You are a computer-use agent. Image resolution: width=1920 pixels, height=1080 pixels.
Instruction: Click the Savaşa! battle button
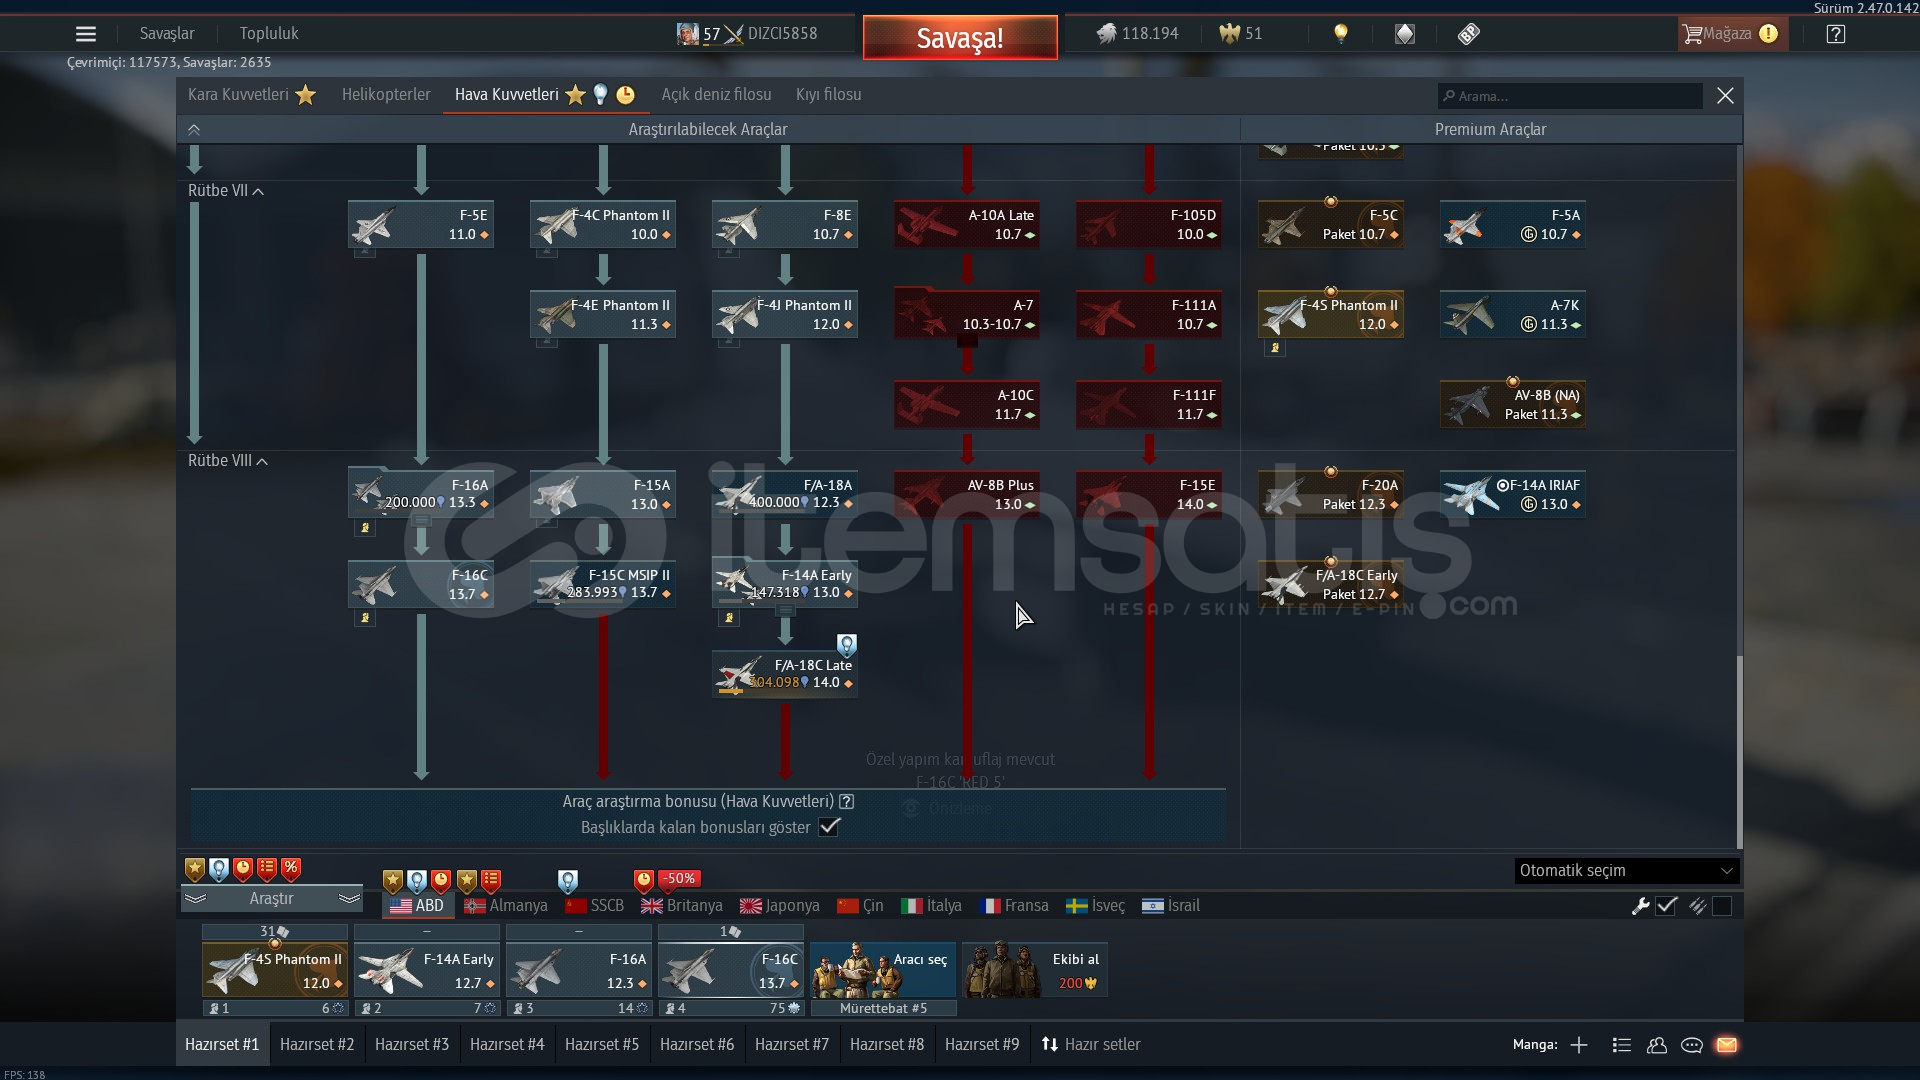[960, 38]
